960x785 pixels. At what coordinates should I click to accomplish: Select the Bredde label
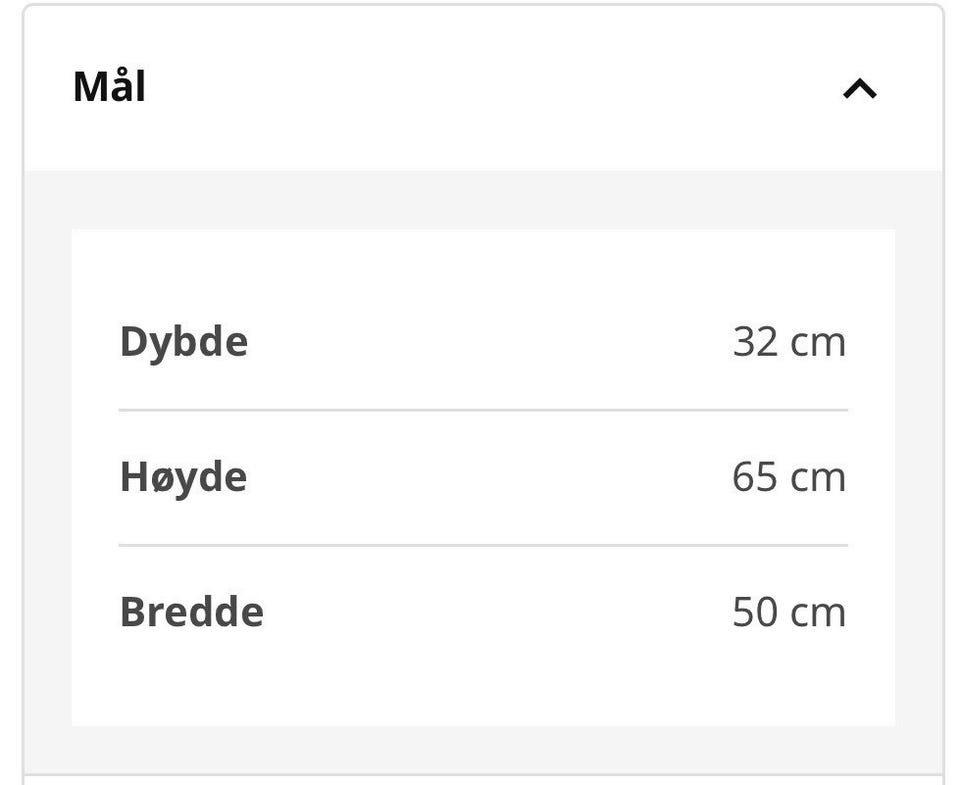pyautogui.click(x=192, y=612)
